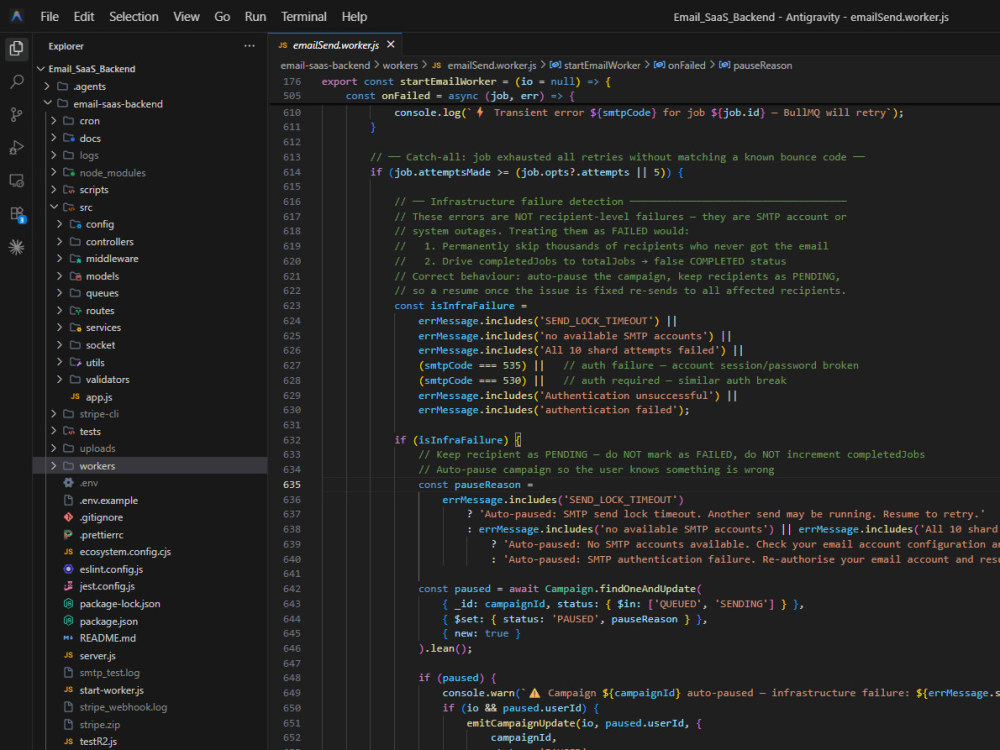Open the Edit menu
The width and height of the screenshot is (1000, 750).
click(x=84, y=17)
